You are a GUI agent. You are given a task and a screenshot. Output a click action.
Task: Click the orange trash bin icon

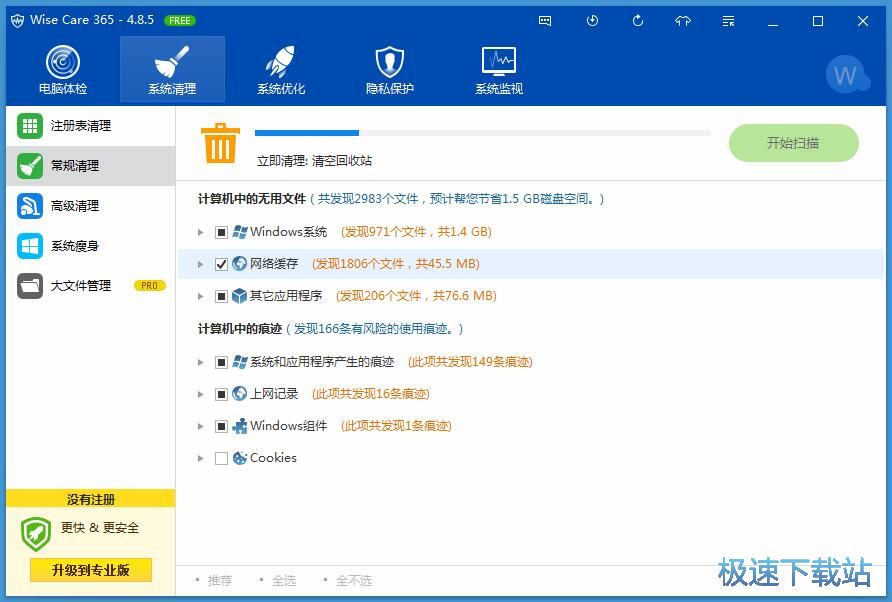click(x=220, y=143)
